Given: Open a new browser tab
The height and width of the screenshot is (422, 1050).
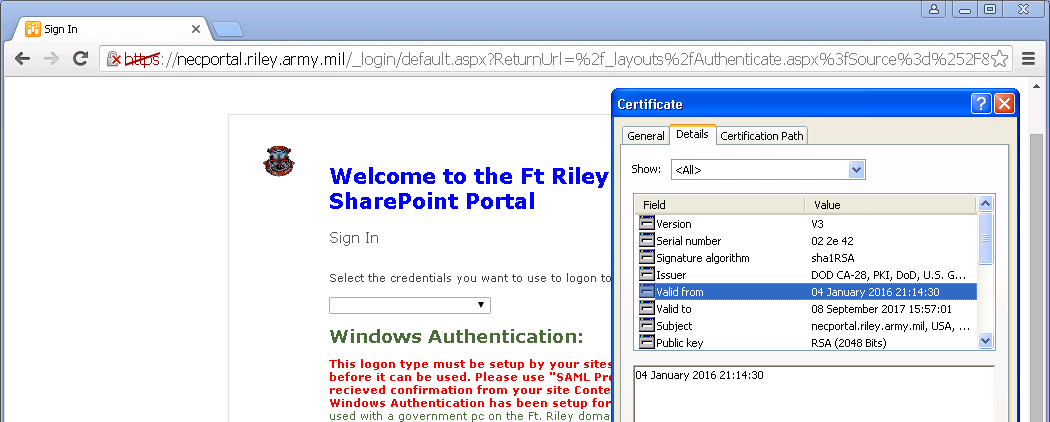Looking at the screenshot, I should [228, 29].
